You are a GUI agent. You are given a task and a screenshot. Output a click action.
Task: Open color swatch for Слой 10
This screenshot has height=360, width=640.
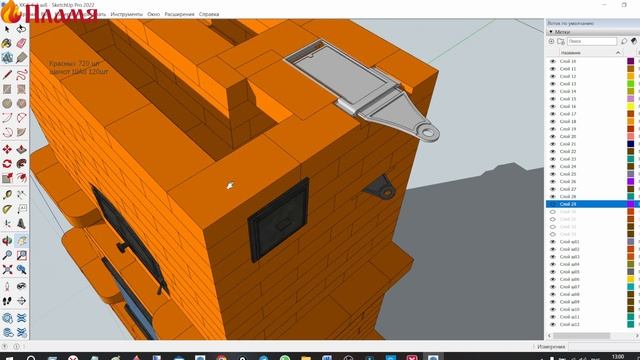(x=631, y=61)
